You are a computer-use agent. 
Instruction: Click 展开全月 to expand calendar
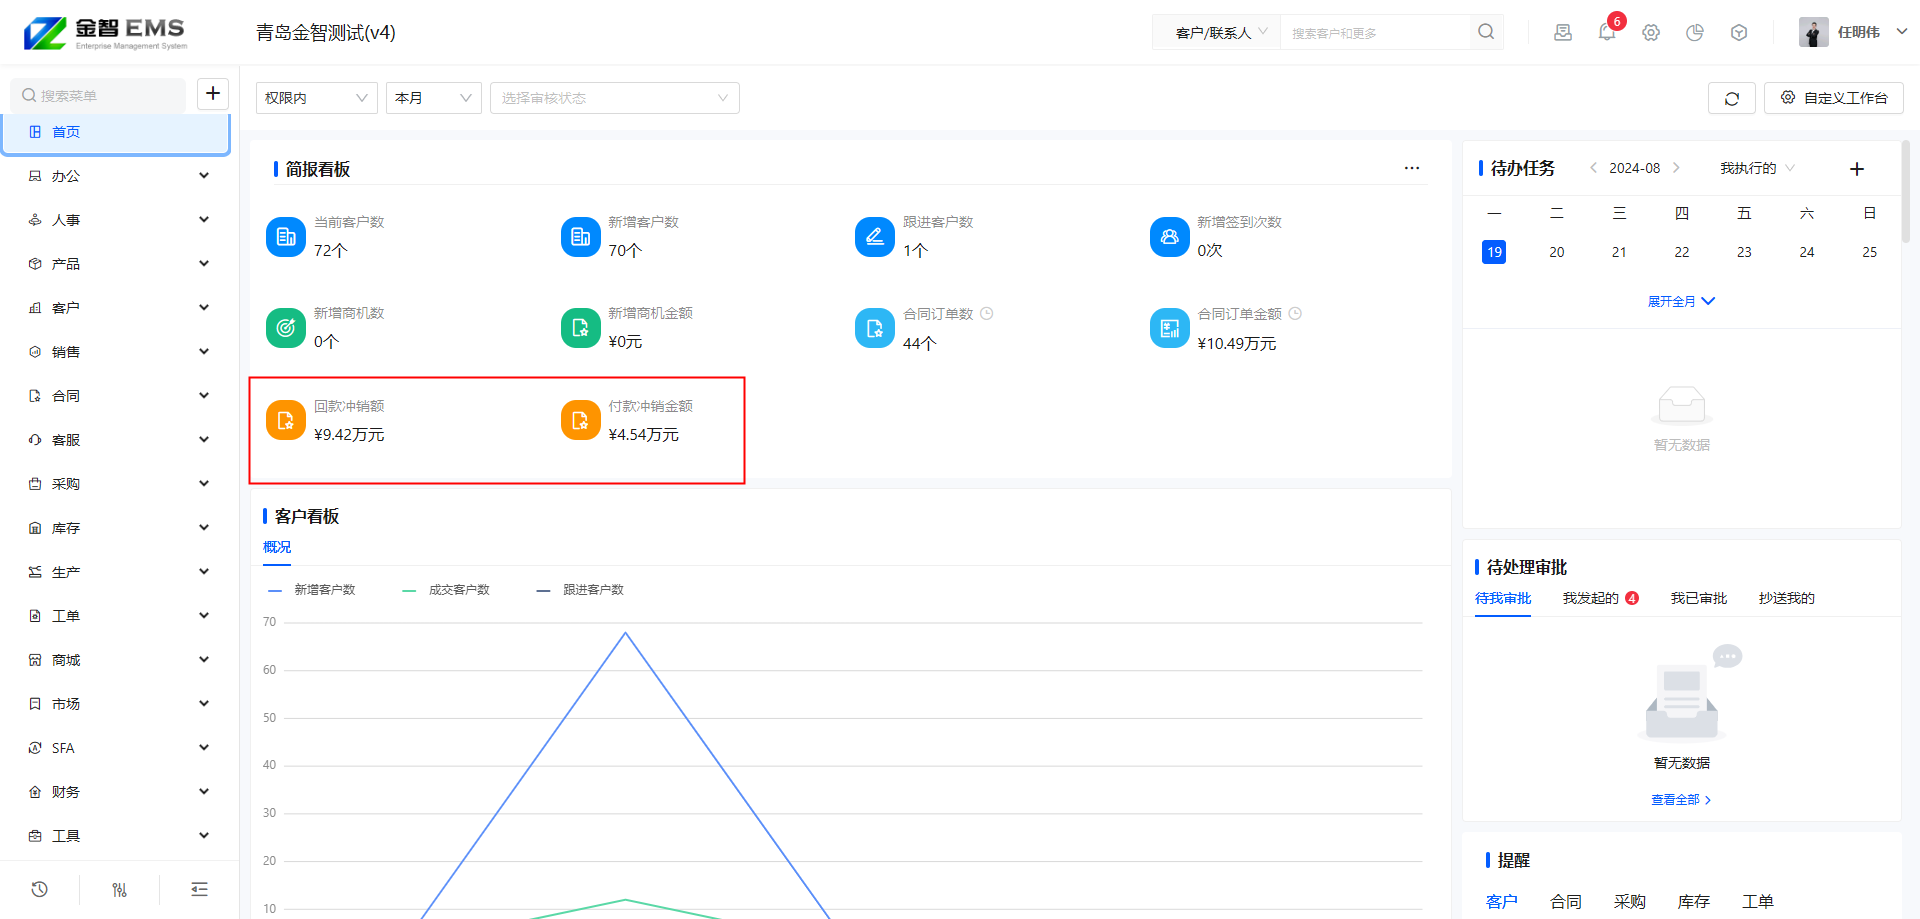pos(1681,301)
